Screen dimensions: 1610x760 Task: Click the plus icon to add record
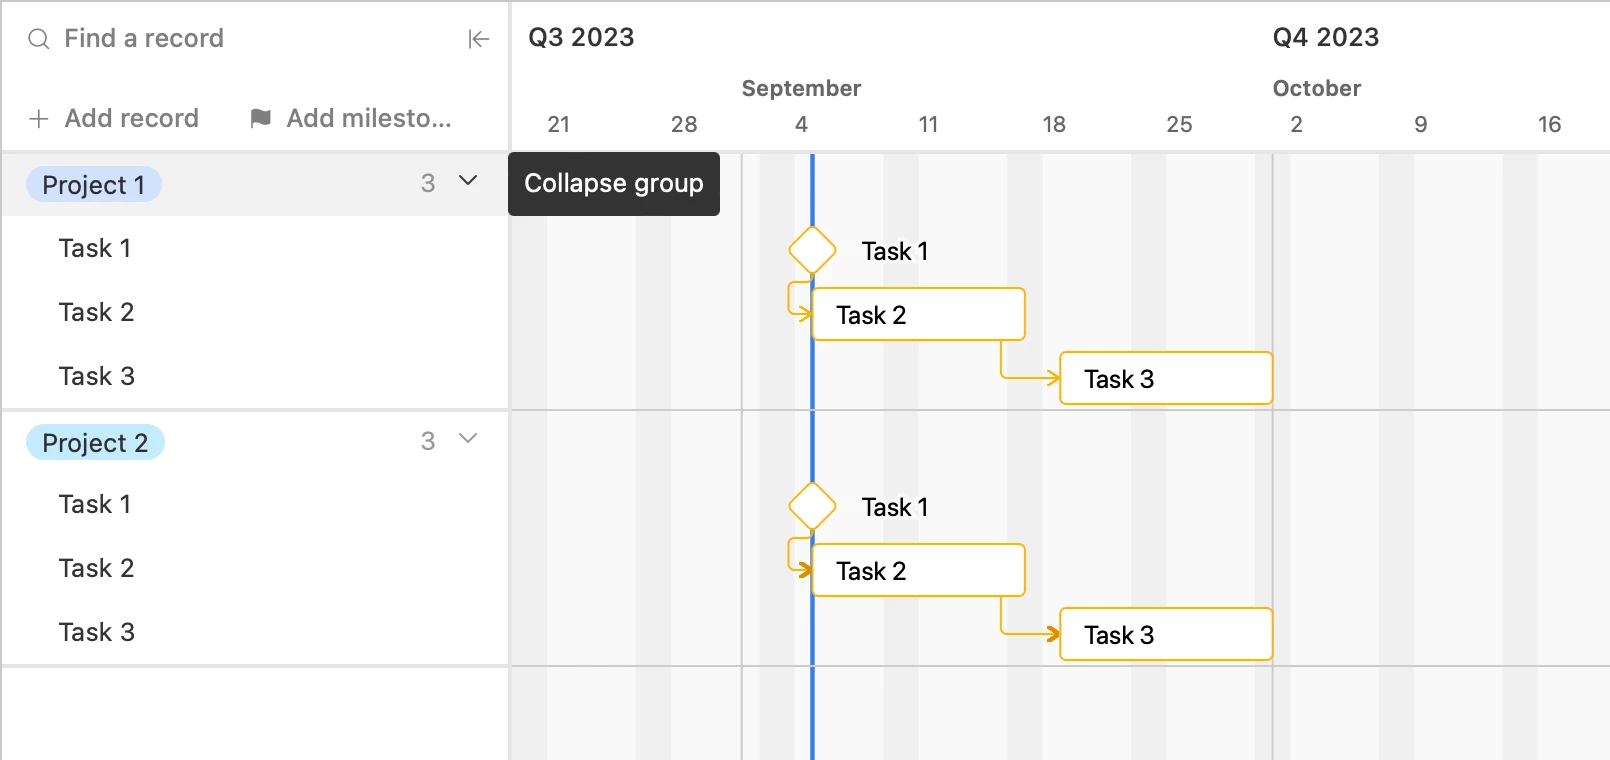[39, 119]
